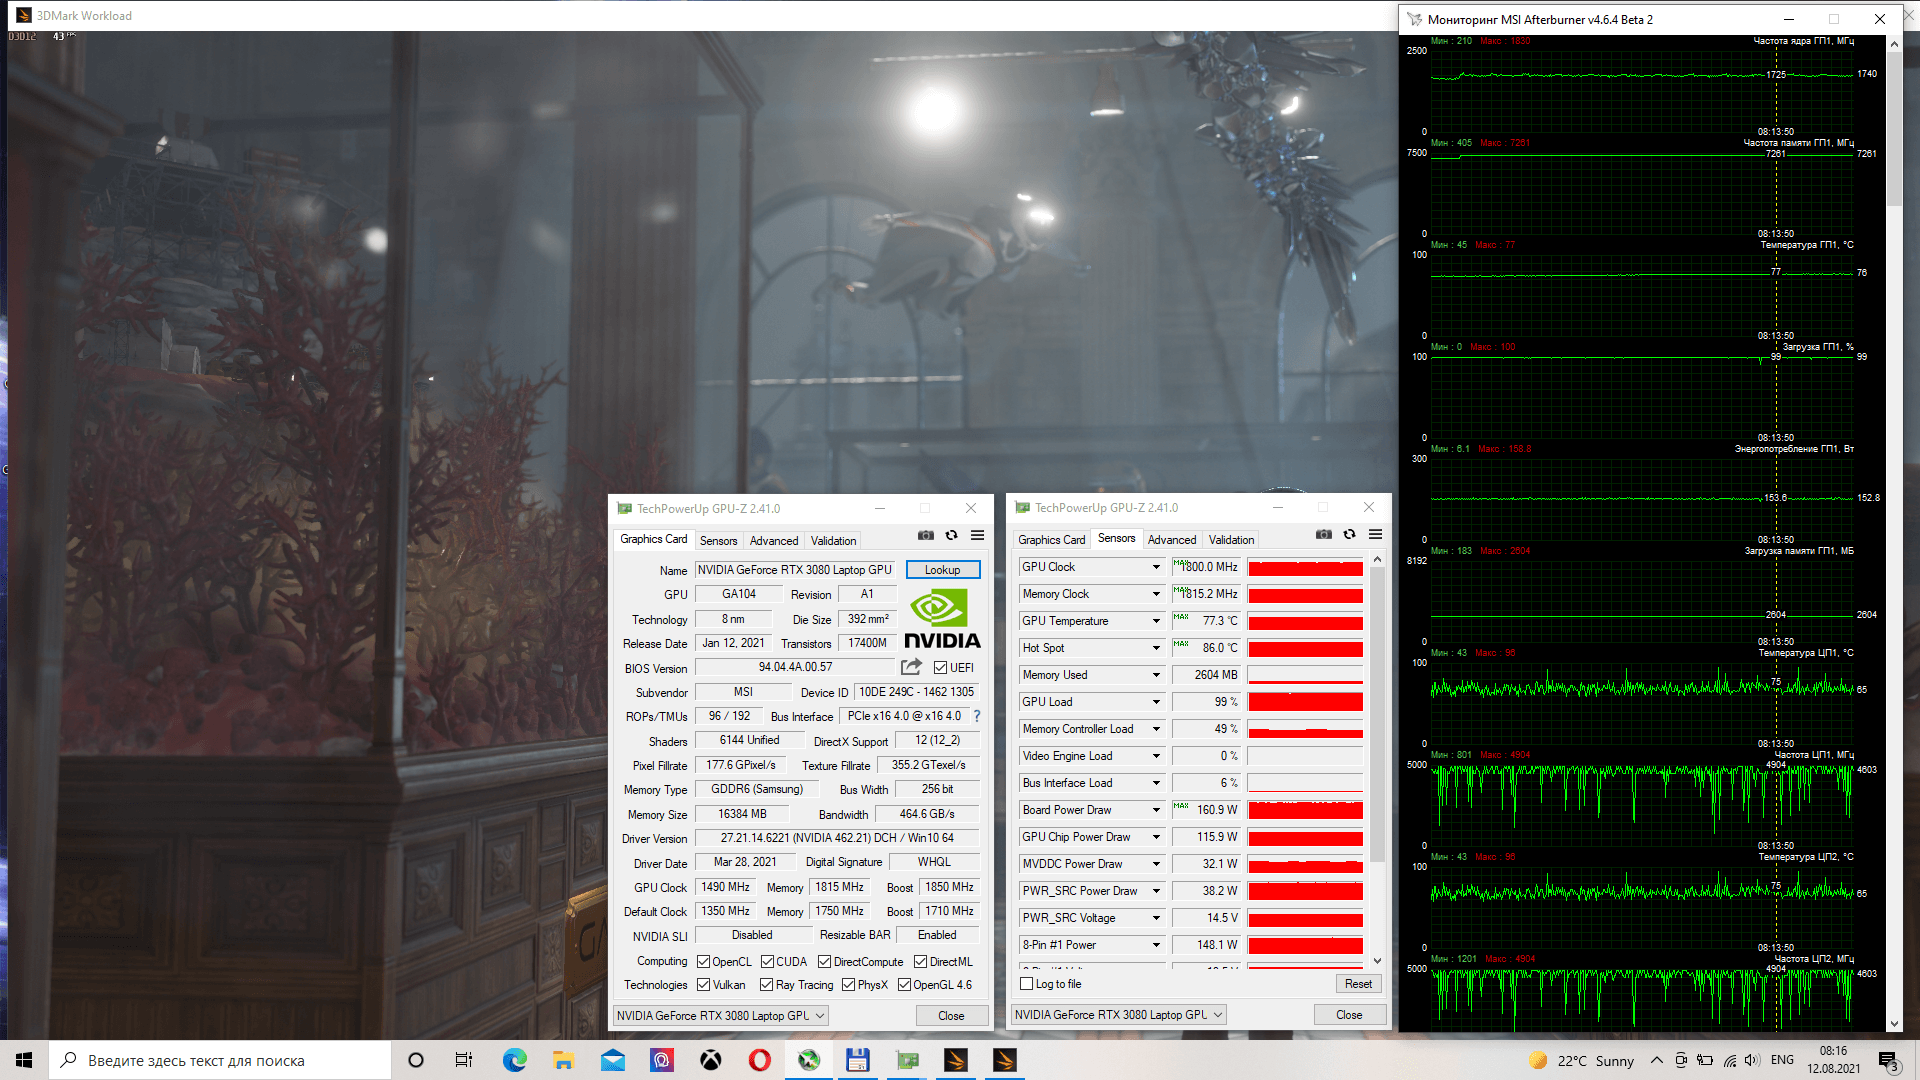Click the Windows search text field
The image size is (1920, 1080).
click(x=220, y=1061)
